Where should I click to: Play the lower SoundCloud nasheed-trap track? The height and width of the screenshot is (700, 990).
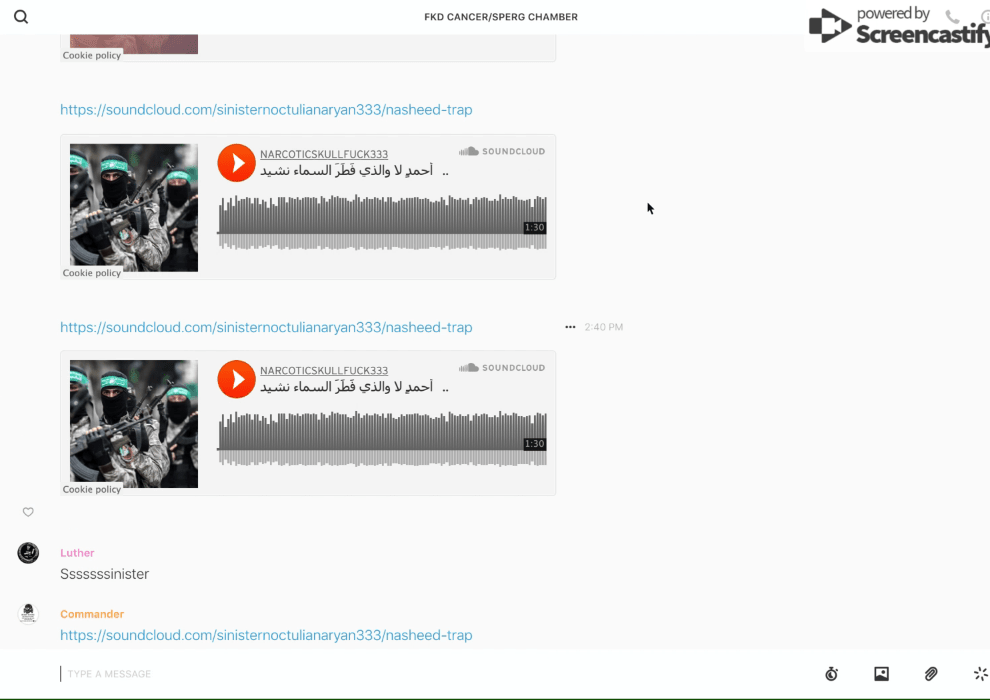click(237, 379)
